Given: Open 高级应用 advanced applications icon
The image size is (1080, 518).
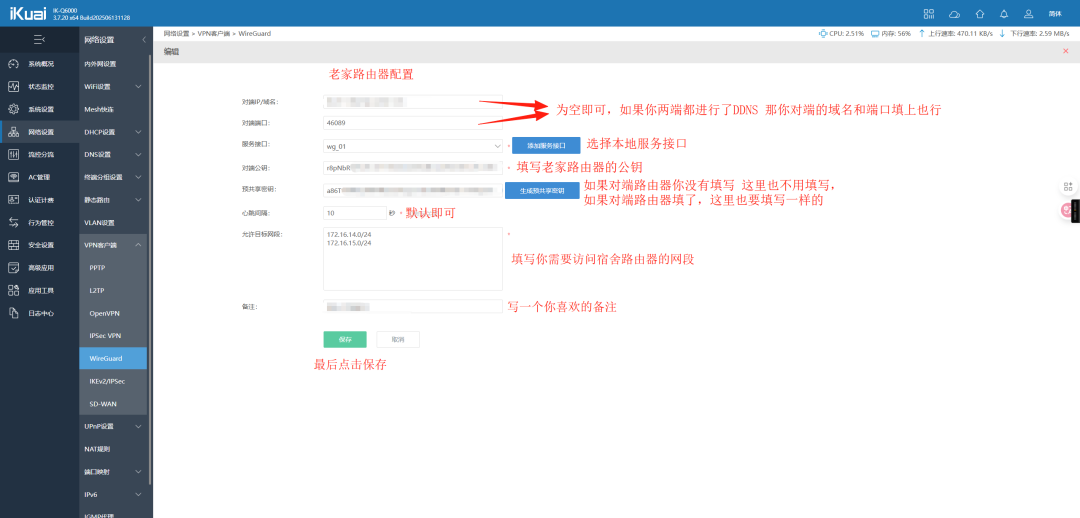Looking at the screenshot, I should tap(13, 268).
